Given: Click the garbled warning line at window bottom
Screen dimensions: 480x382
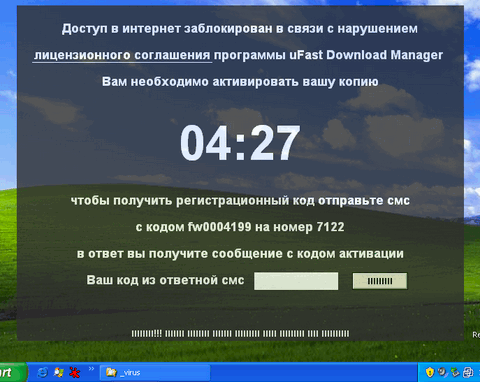Looking at the screenshot, I should 240,333.
